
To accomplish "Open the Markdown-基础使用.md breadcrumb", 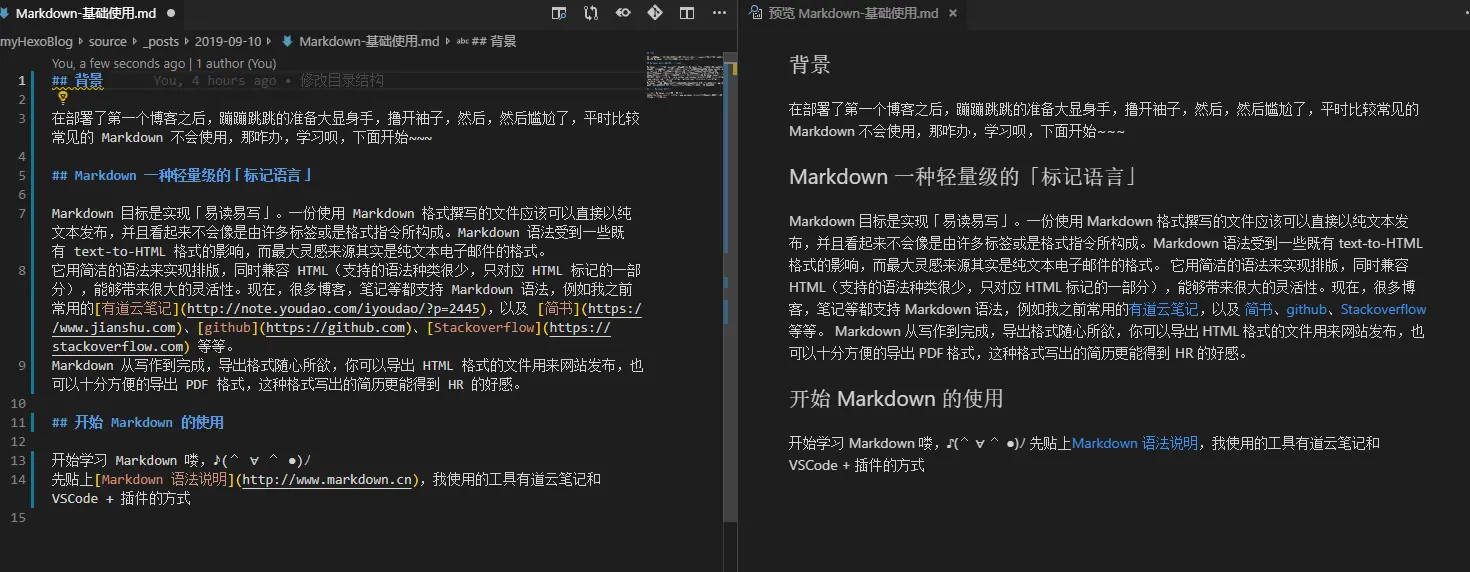I will pos(369,41).
